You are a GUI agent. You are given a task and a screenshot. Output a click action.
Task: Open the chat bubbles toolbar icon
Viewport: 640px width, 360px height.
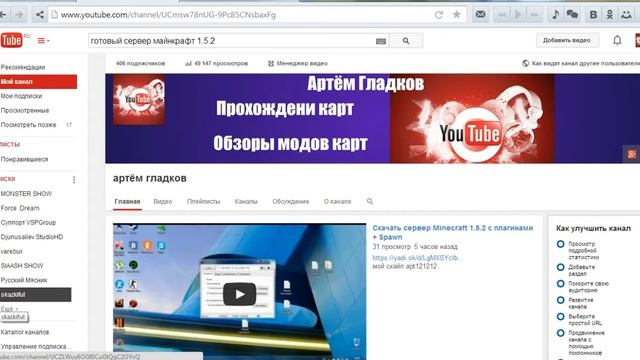572,14
